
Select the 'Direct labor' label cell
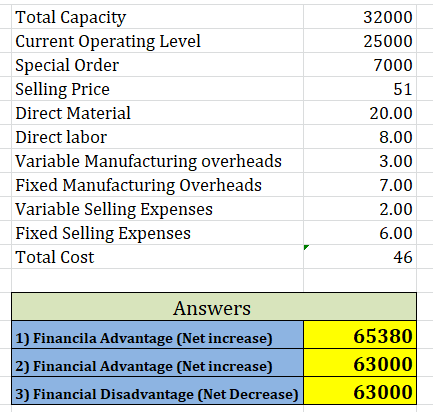tap(157, 137)
